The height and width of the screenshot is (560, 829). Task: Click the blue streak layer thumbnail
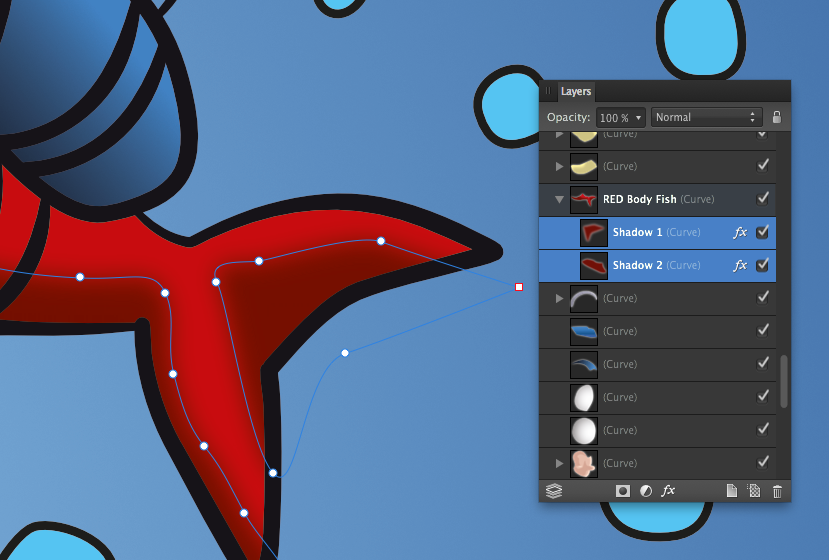tap(584, 364)
